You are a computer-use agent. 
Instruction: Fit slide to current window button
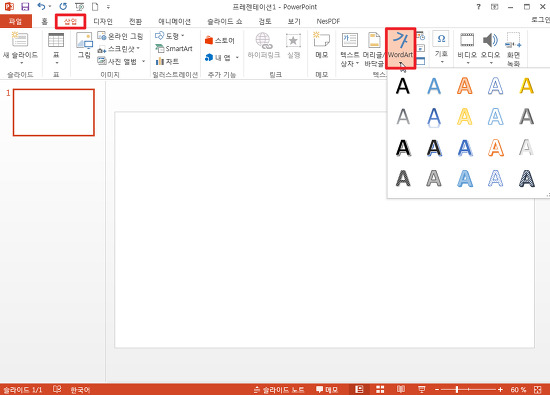pyautogui.click(x=537, y=389)
